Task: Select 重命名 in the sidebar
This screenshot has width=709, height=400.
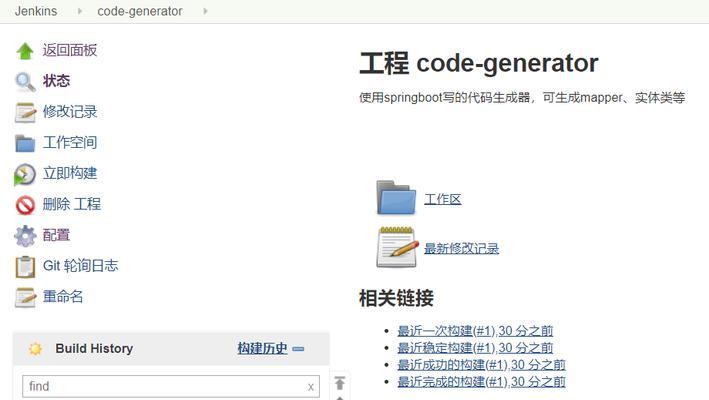Action: click(x=63, y=296)
